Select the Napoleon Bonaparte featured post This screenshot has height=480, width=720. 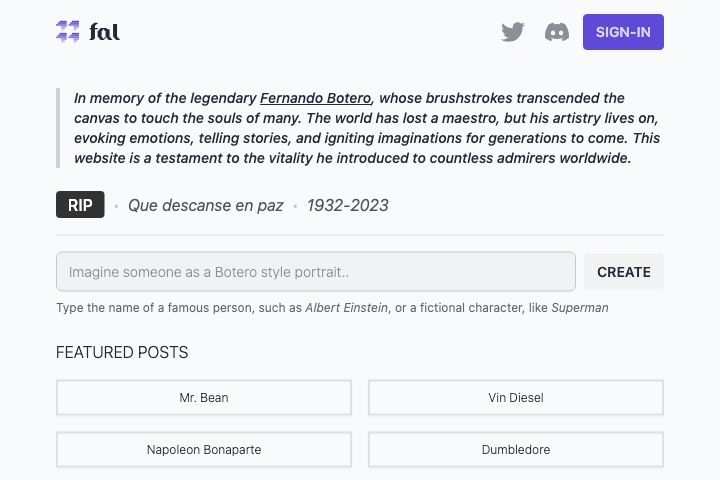(x=204, y=449)
